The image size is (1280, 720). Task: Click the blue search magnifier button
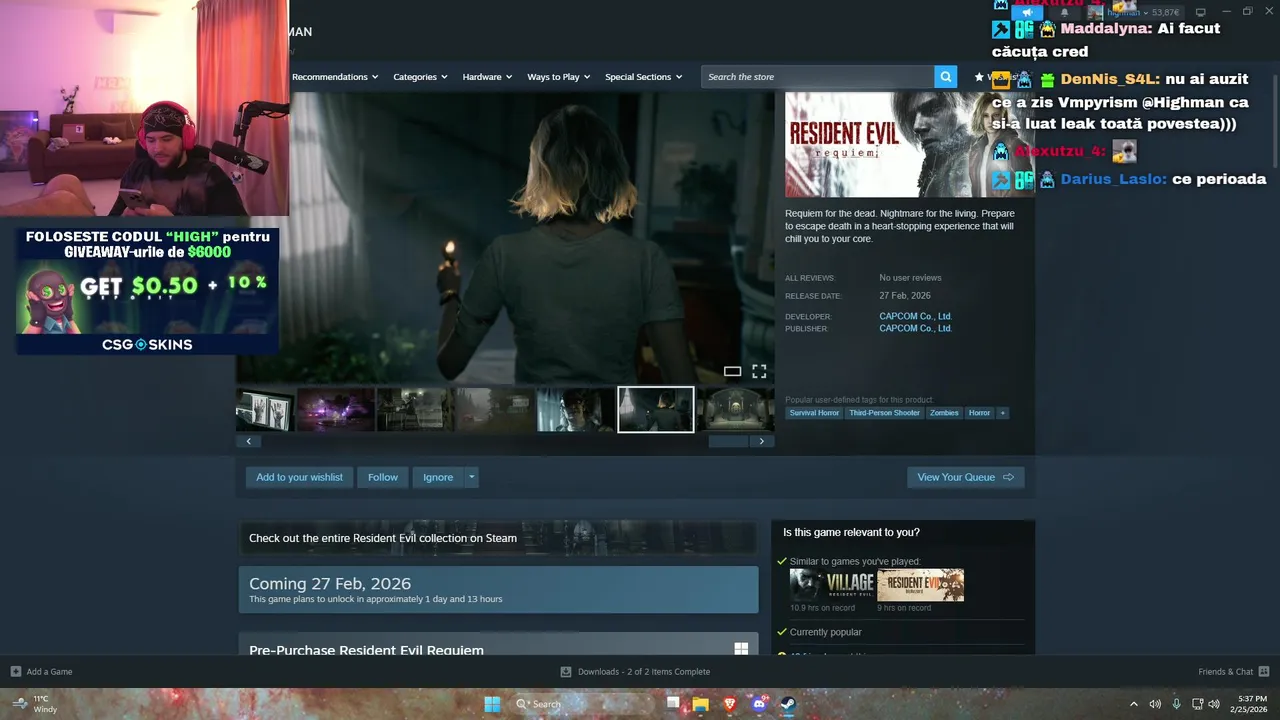pyautogui.click(x=945, y=77)
